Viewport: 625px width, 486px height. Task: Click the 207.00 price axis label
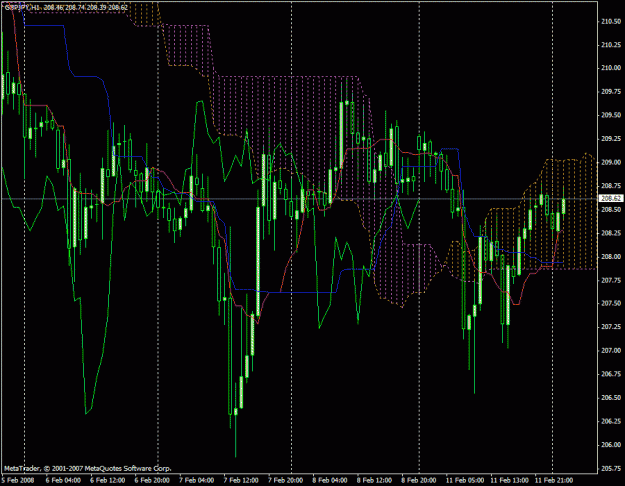pyautogui.click(x=610, y=350)
